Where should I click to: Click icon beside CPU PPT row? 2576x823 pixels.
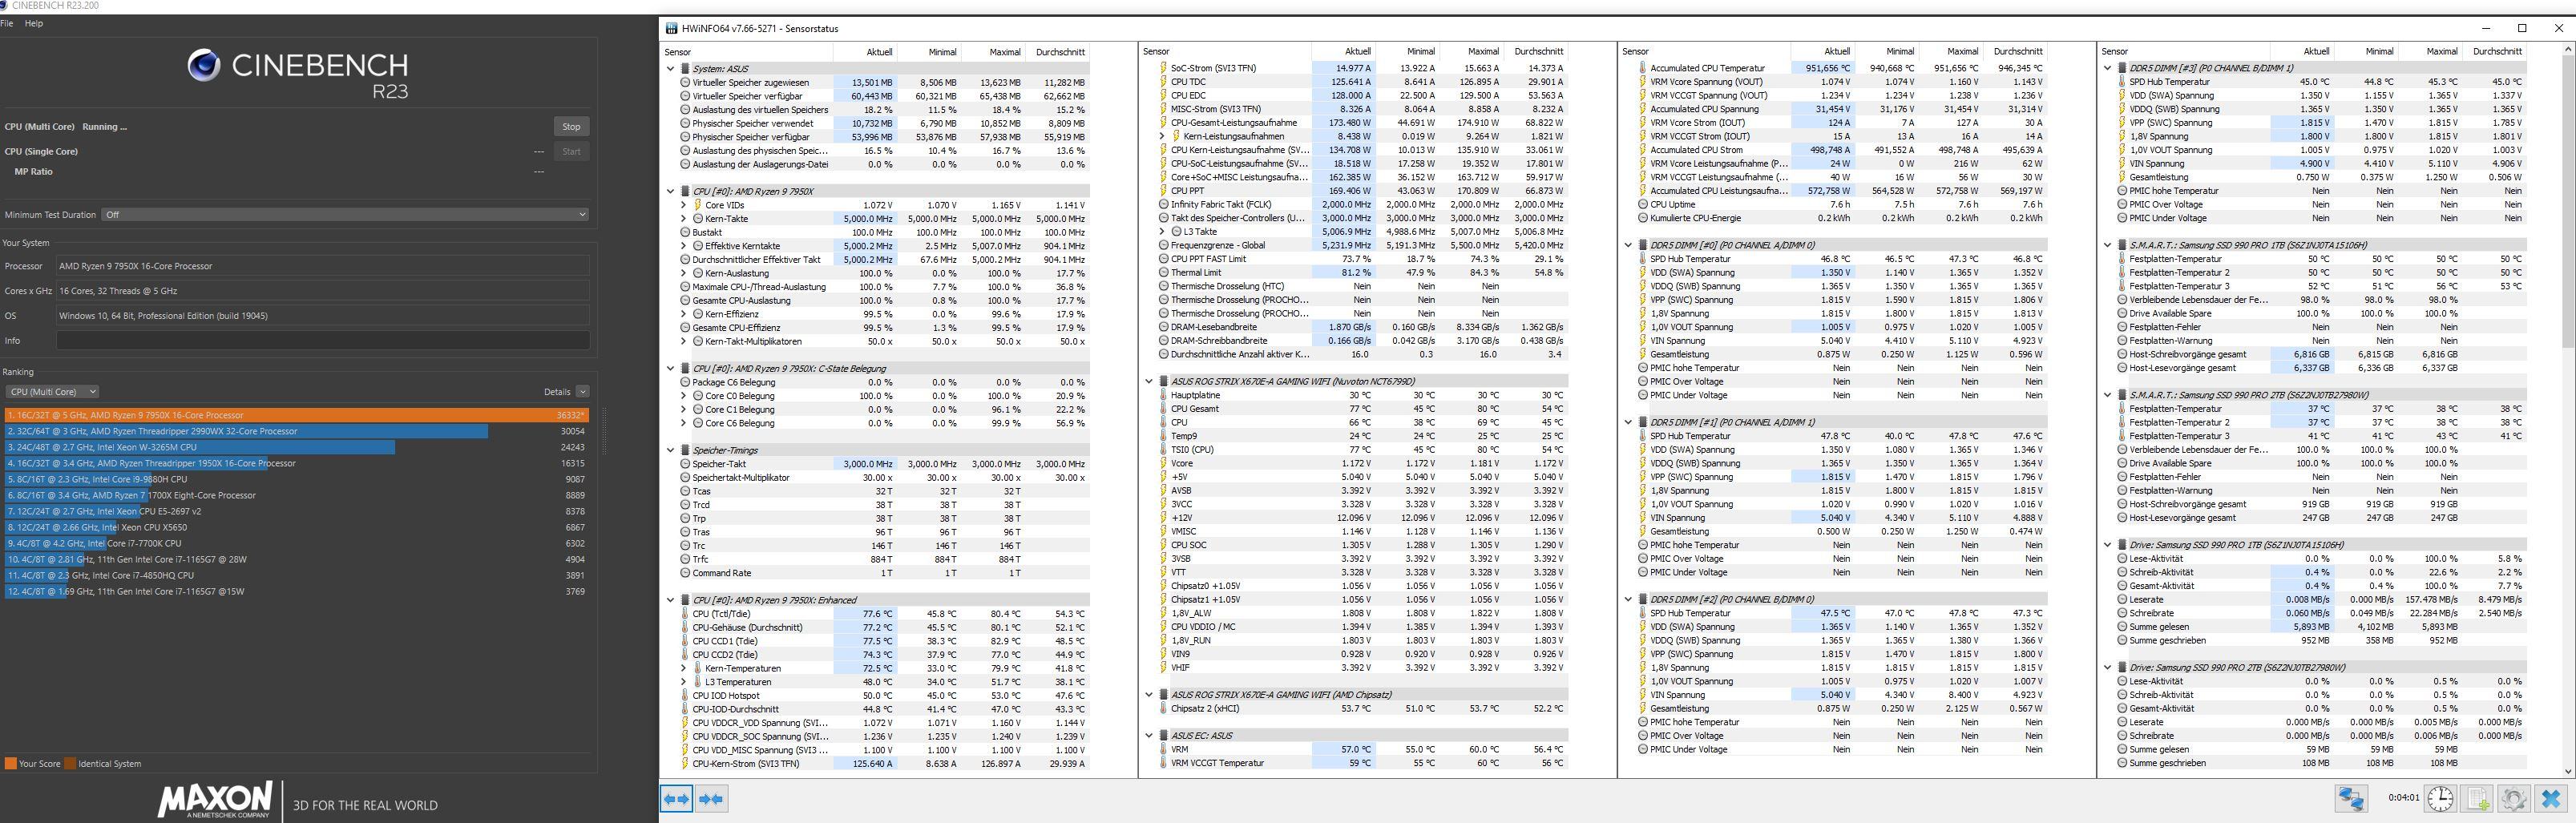click(x=1164, y=191)
